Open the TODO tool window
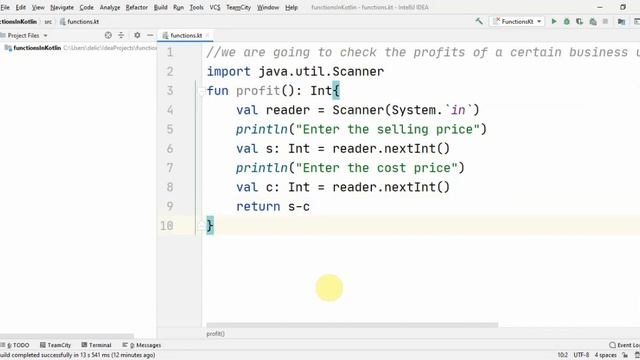Viewport: 640px width, 360px height. point(15,345)
